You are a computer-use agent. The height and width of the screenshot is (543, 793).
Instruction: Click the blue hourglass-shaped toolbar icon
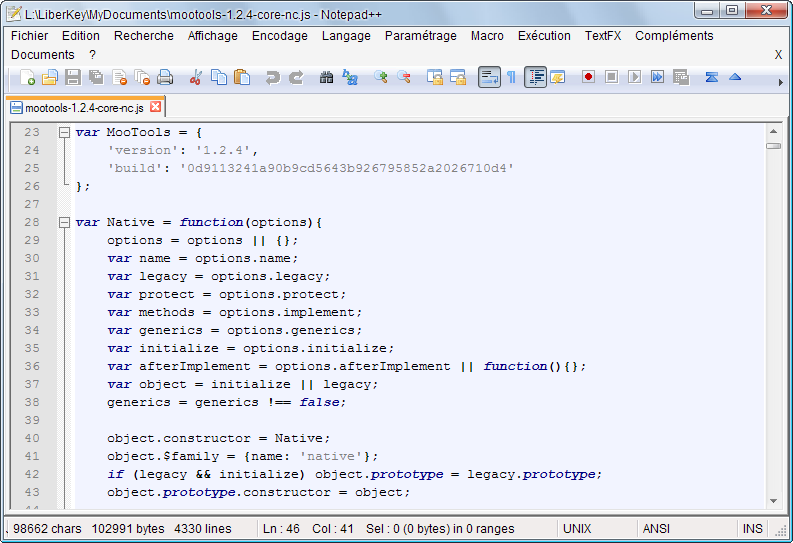click(712, 77)
